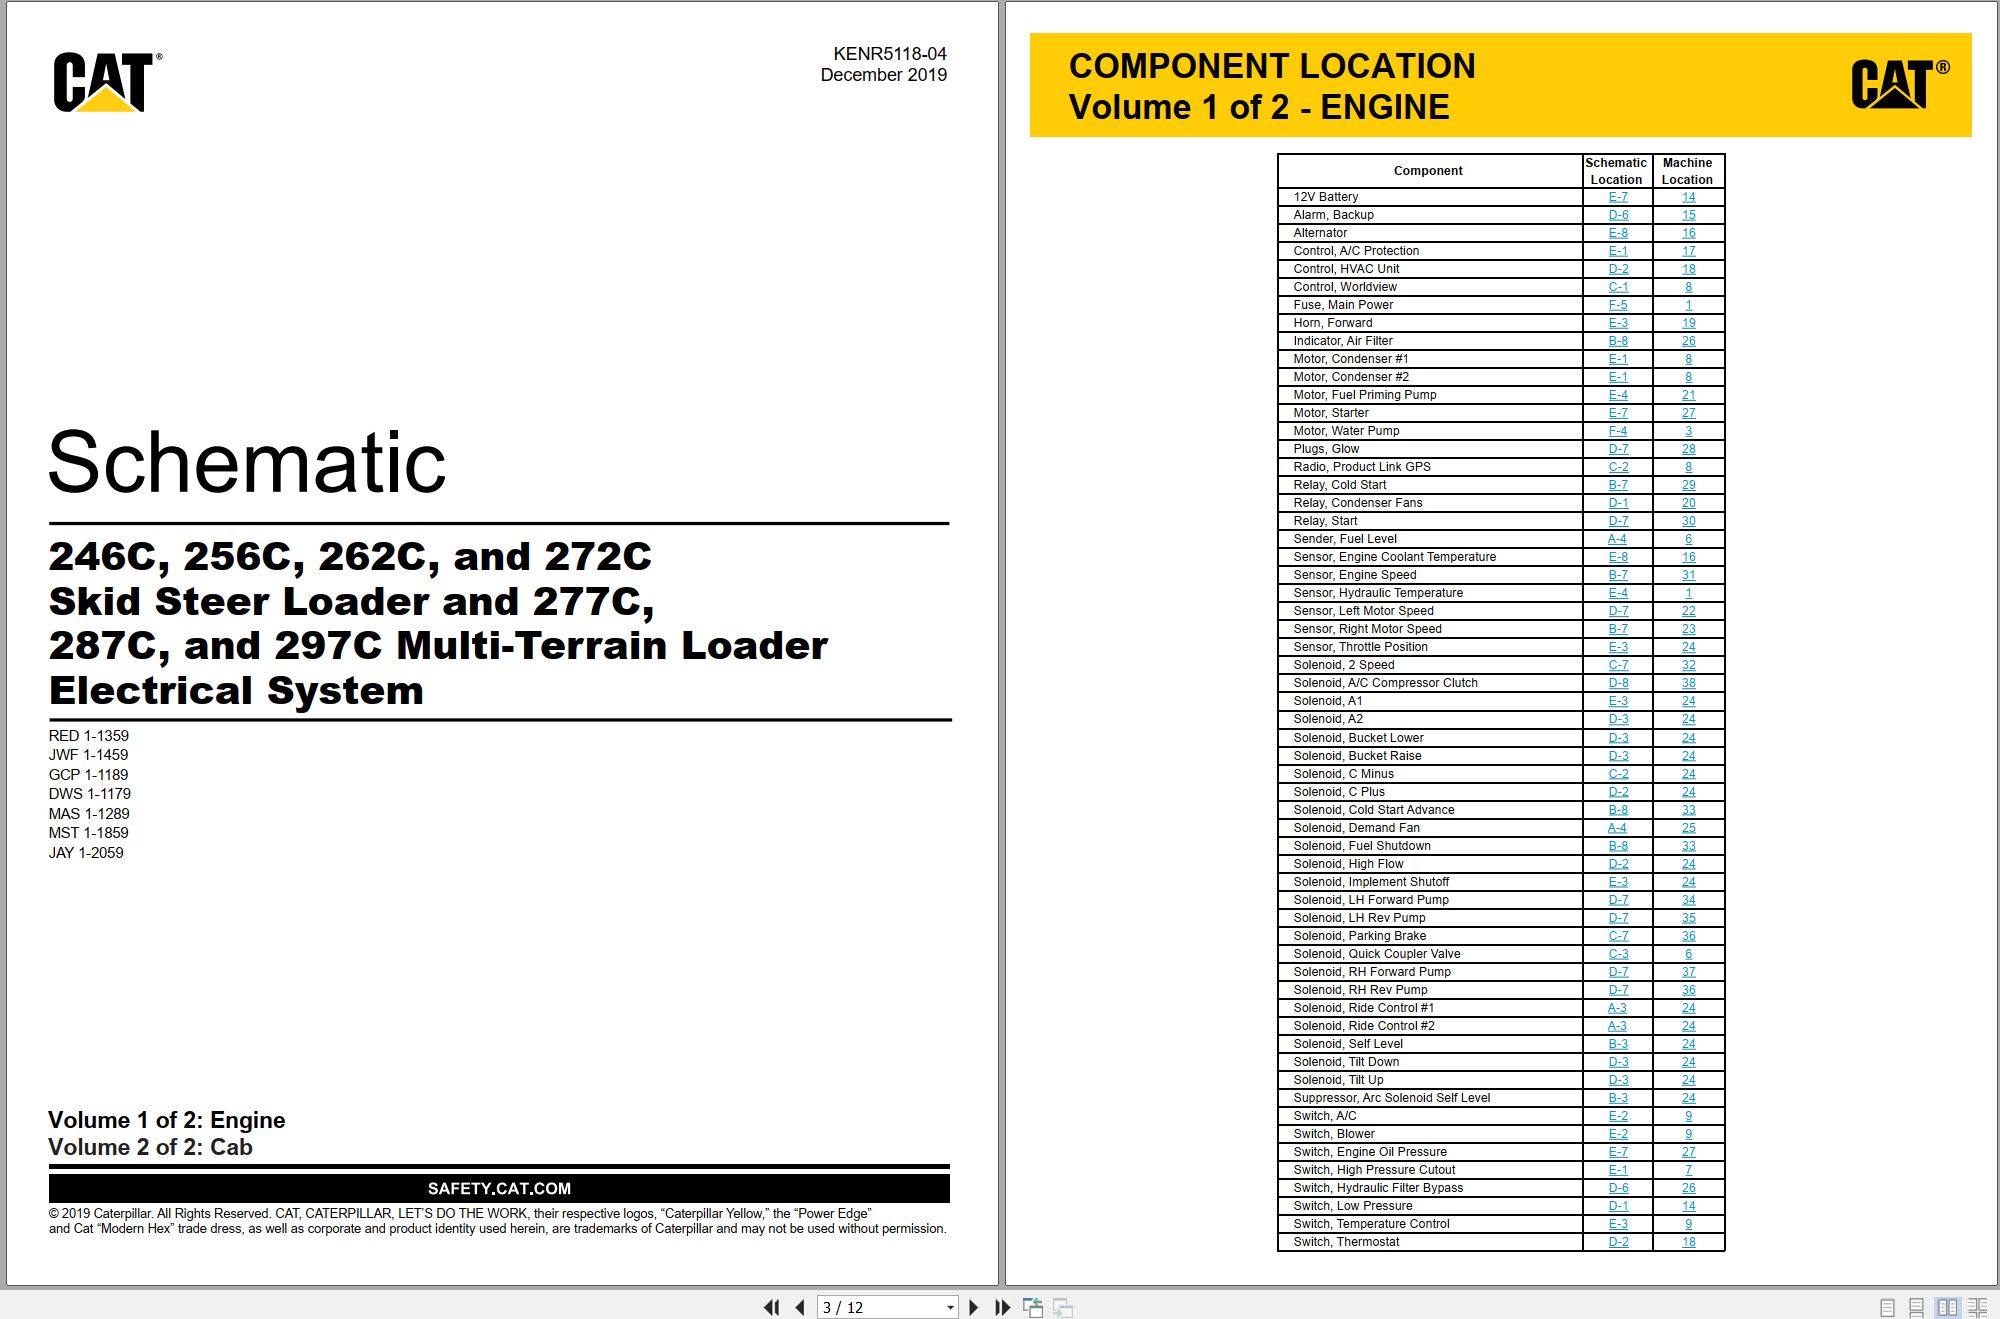Image resolution: width=2000 pixels, height=1319 pixels.
Task: Open machine location 7 for High Pressure Cutout
Action: pyautogui.click(x=1688, y=1170)
